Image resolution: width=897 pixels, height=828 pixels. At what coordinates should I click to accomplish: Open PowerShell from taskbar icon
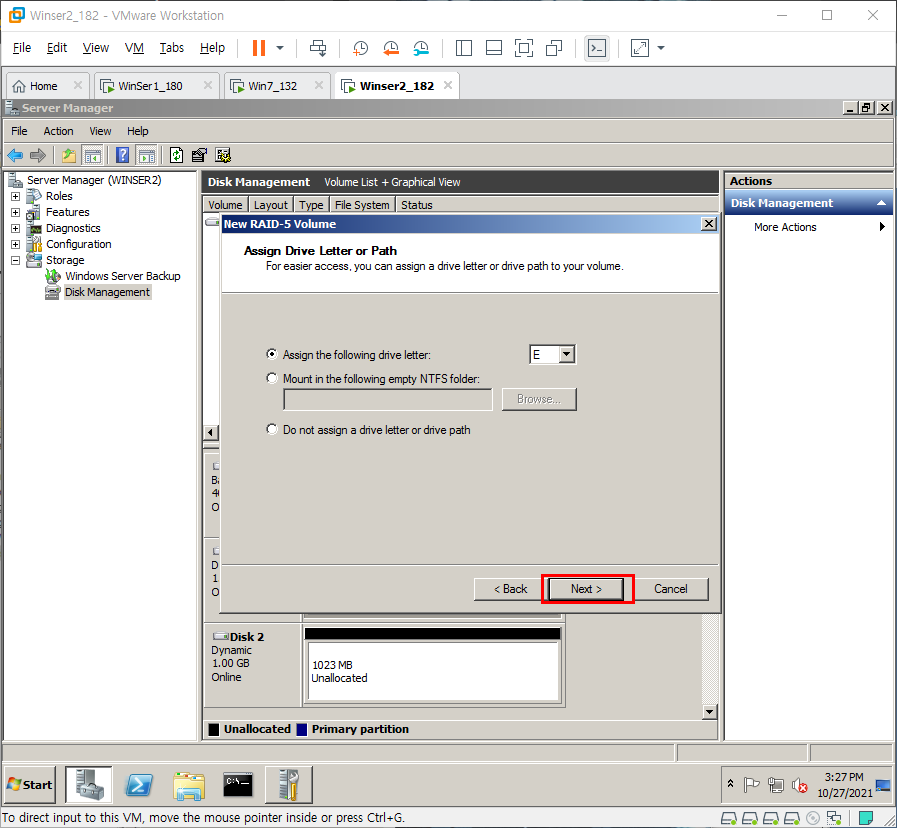coord(139,785)
